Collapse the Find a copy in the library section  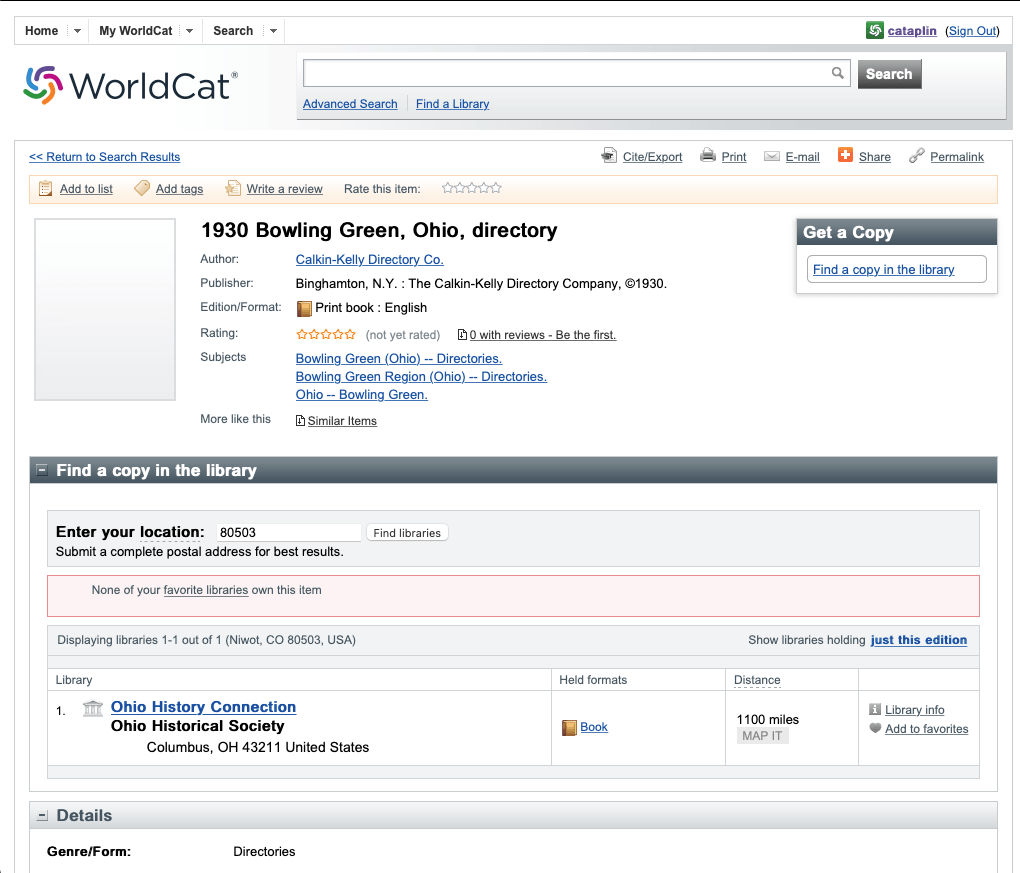pyautogui.click(x=42, y=470)
